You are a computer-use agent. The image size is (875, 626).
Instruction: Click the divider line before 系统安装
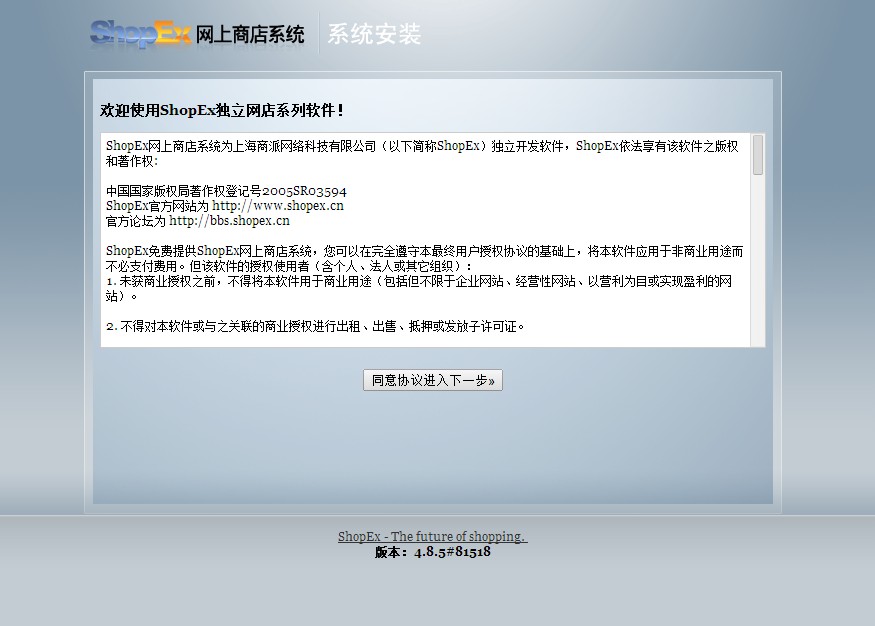[x=318, y=33]
